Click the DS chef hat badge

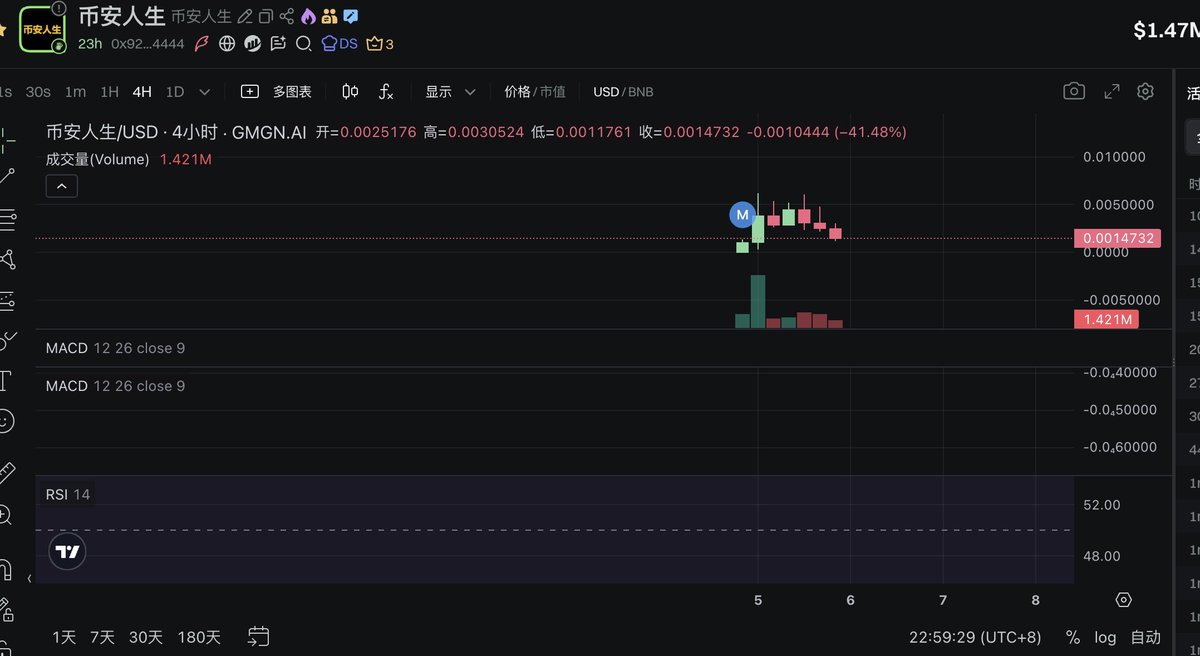tap(339, 43)
